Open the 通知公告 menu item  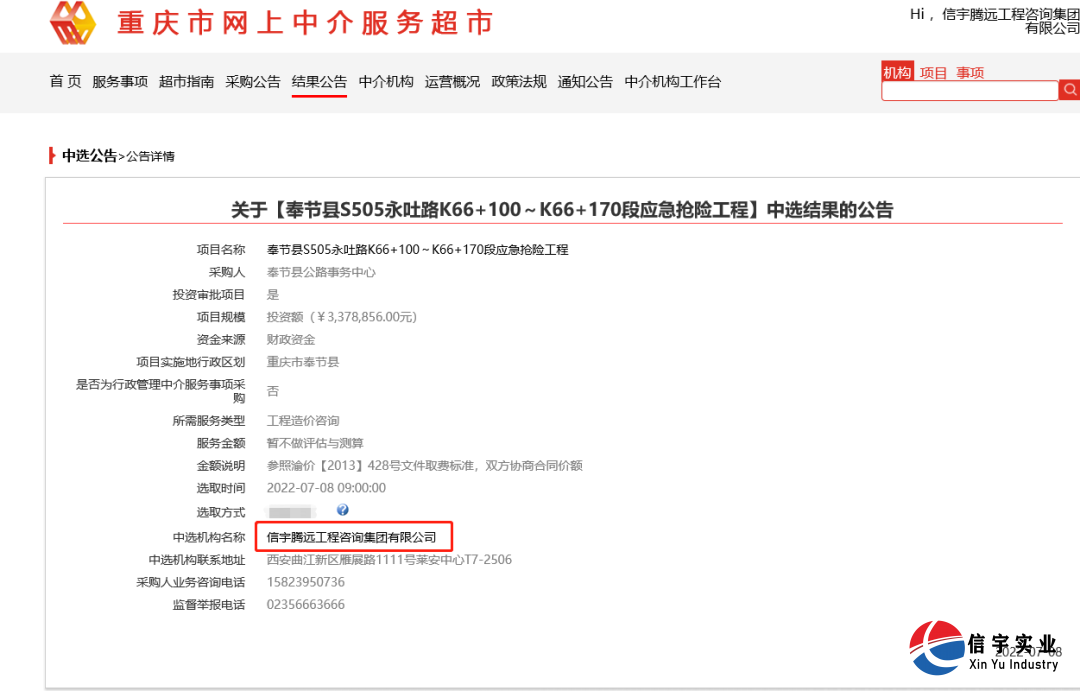(x=584, y=82)
